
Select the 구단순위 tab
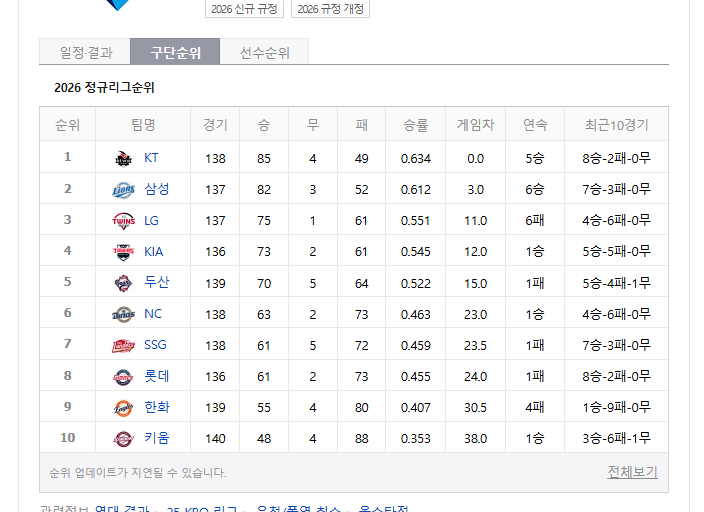(175, 52)
